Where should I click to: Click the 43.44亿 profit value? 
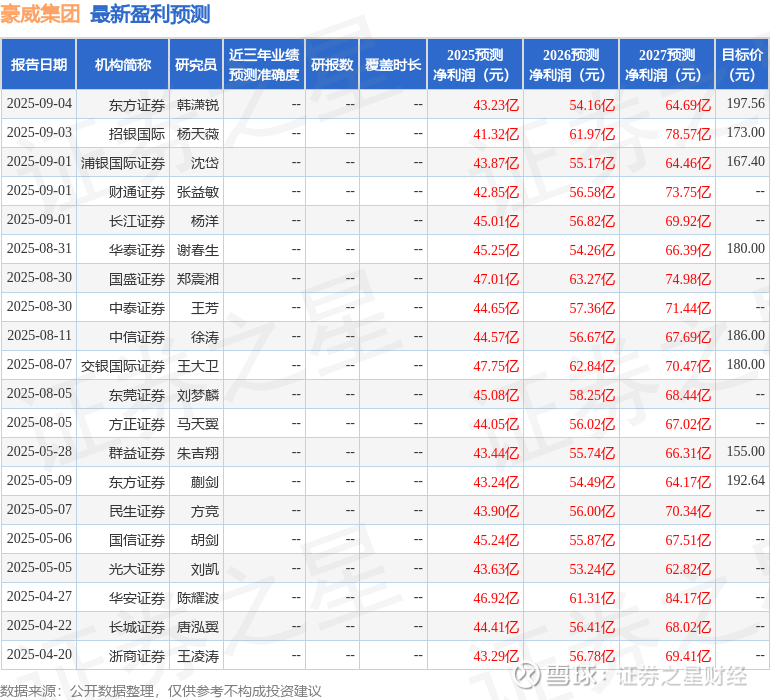point(496,452)
